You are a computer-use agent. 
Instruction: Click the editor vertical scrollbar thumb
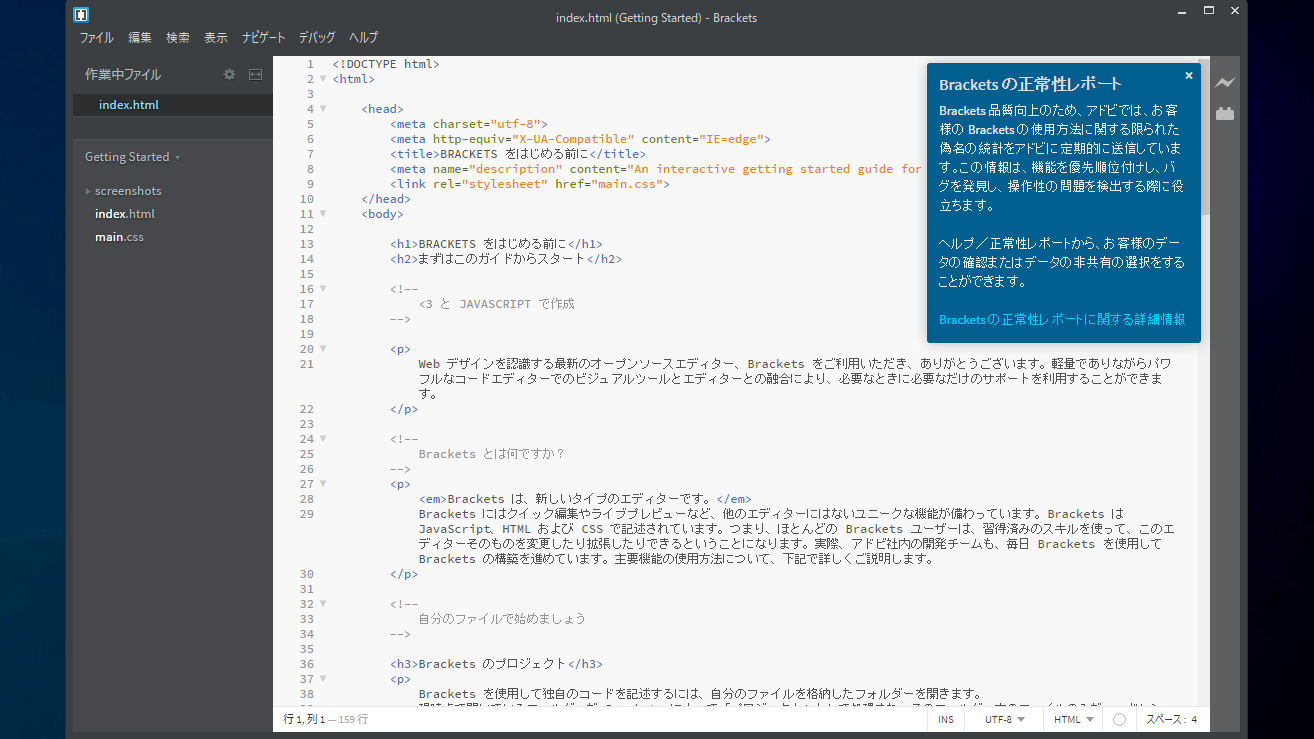click(1205, 136)
